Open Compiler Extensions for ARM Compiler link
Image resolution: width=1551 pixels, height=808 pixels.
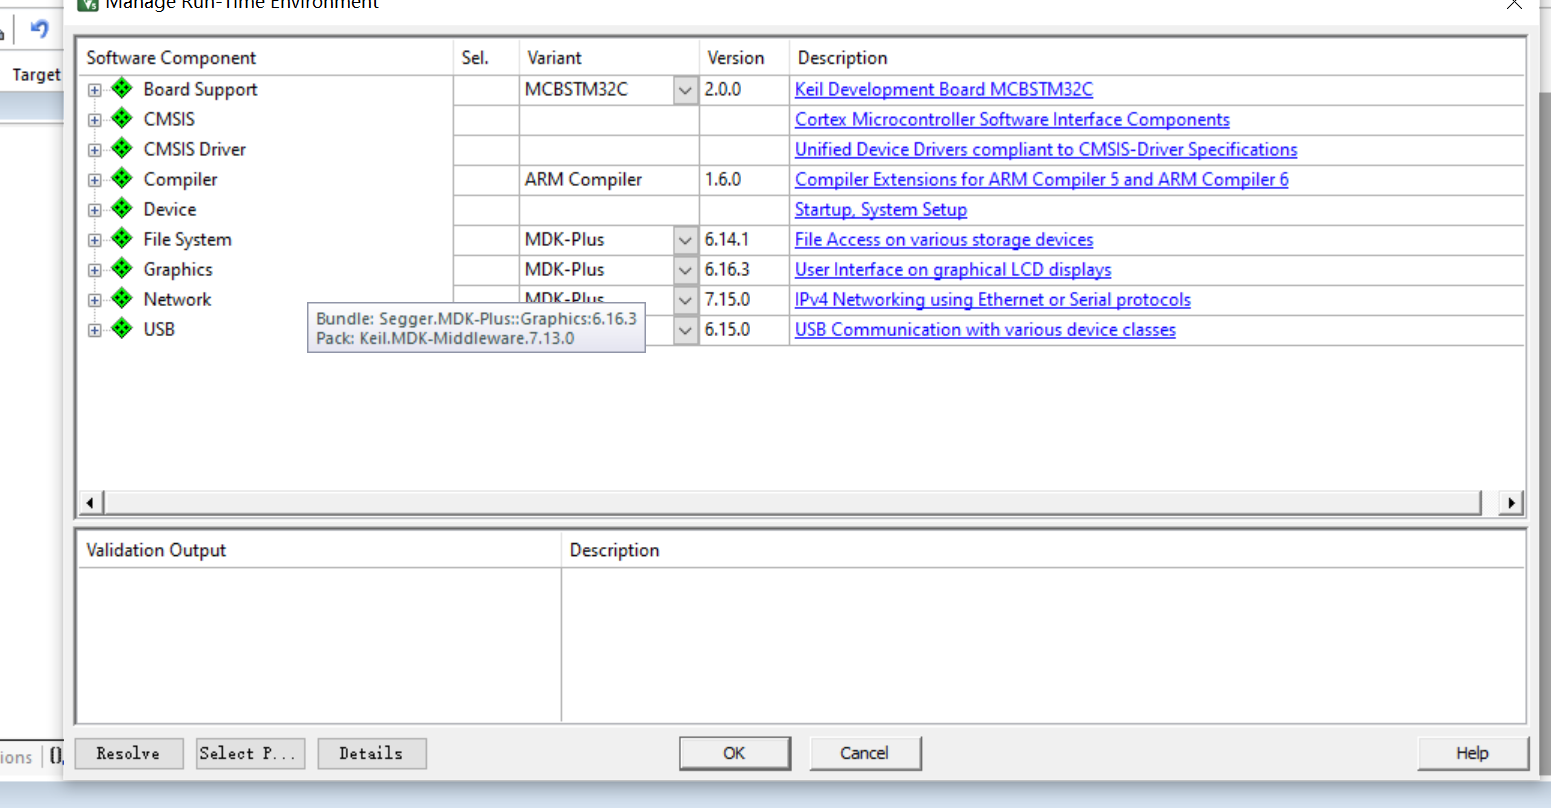pos(1041,179)
